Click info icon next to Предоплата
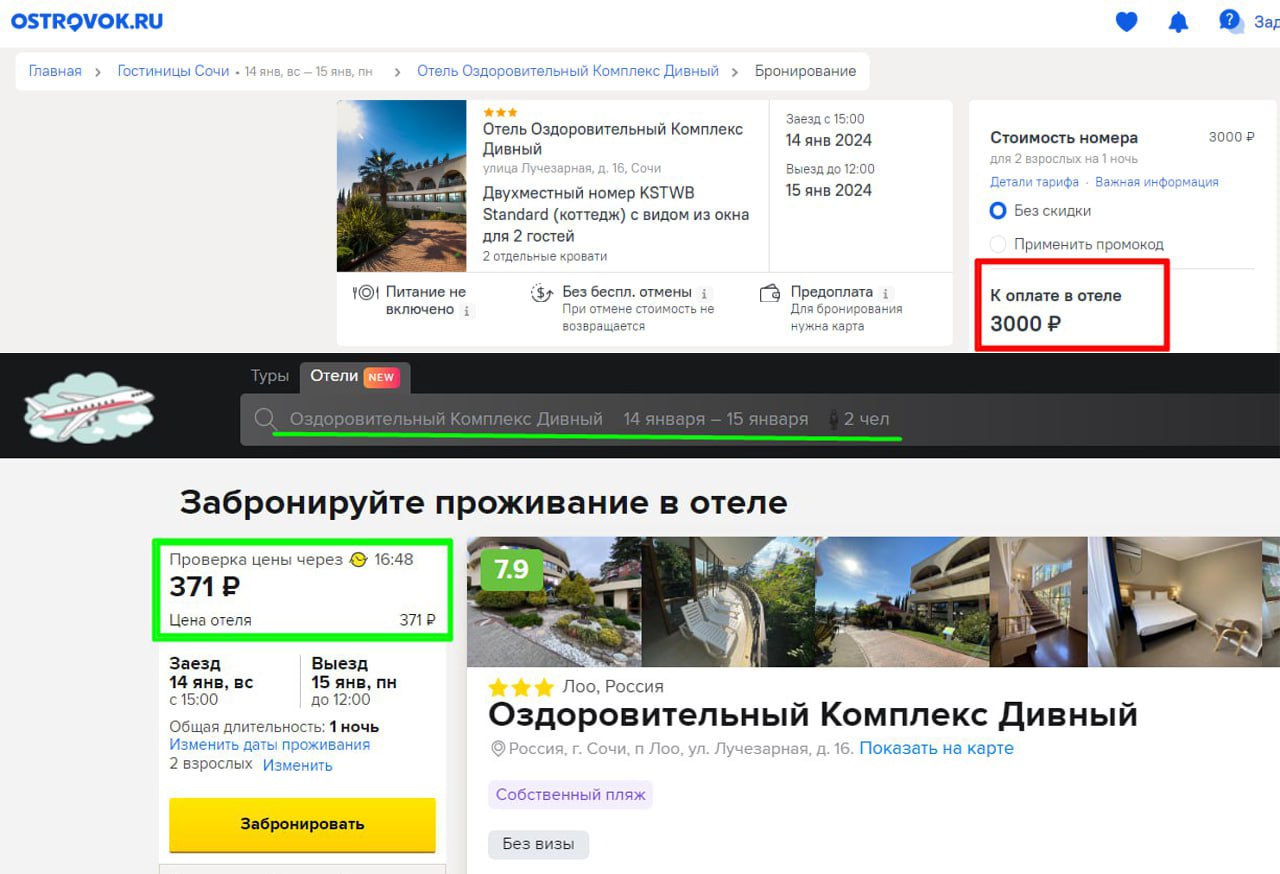The width and height of the screenshot is (1280, 874). pos(886,293)
